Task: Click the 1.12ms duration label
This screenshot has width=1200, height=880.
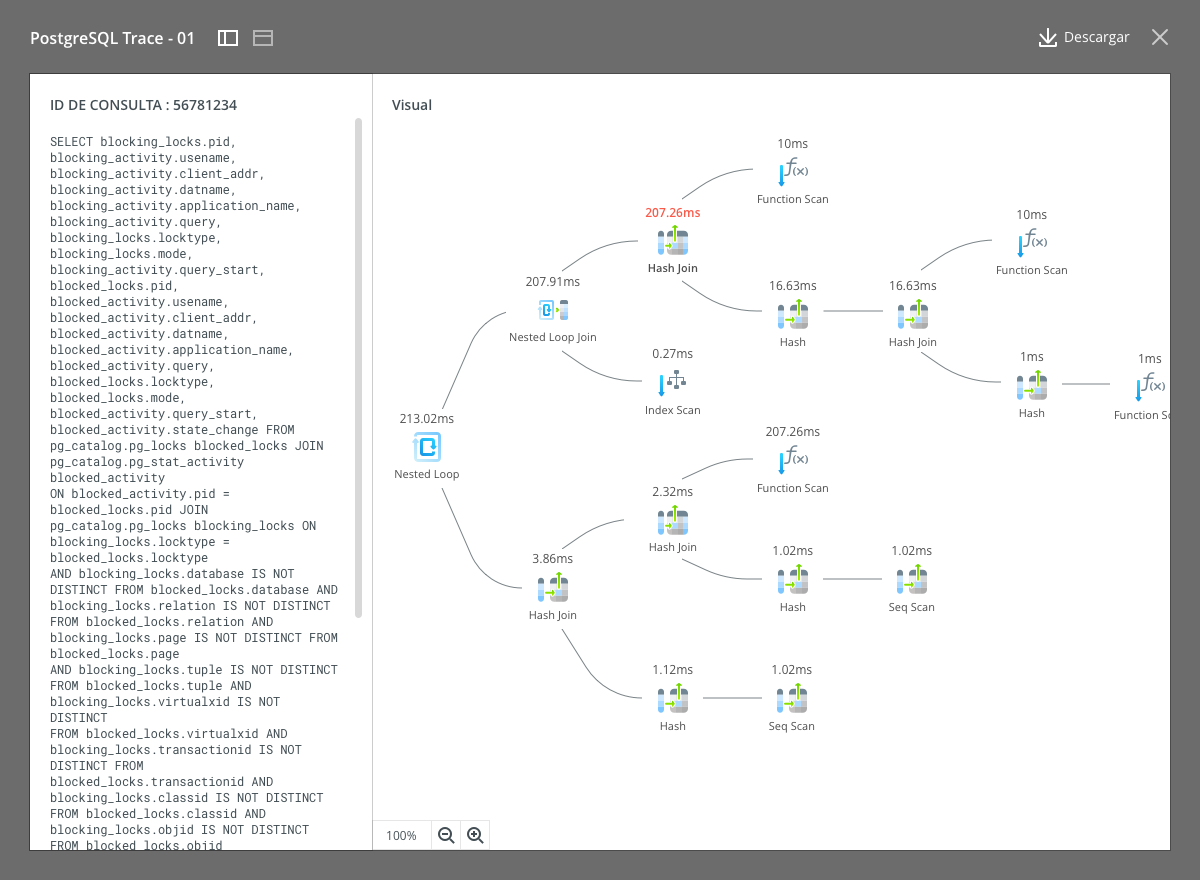Action: [673, 669]
